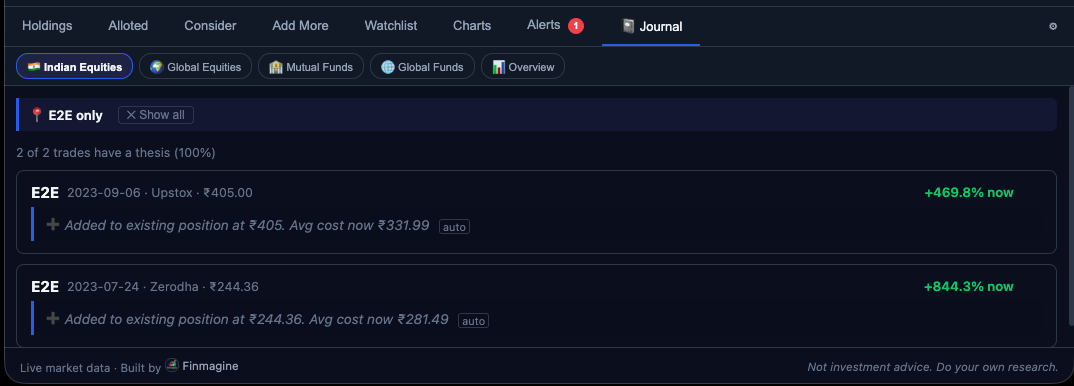This screenshot has width=1074, height=386.
Task: Click the journal list vertical scrollbar
Action: click(x=1071, y=205)
